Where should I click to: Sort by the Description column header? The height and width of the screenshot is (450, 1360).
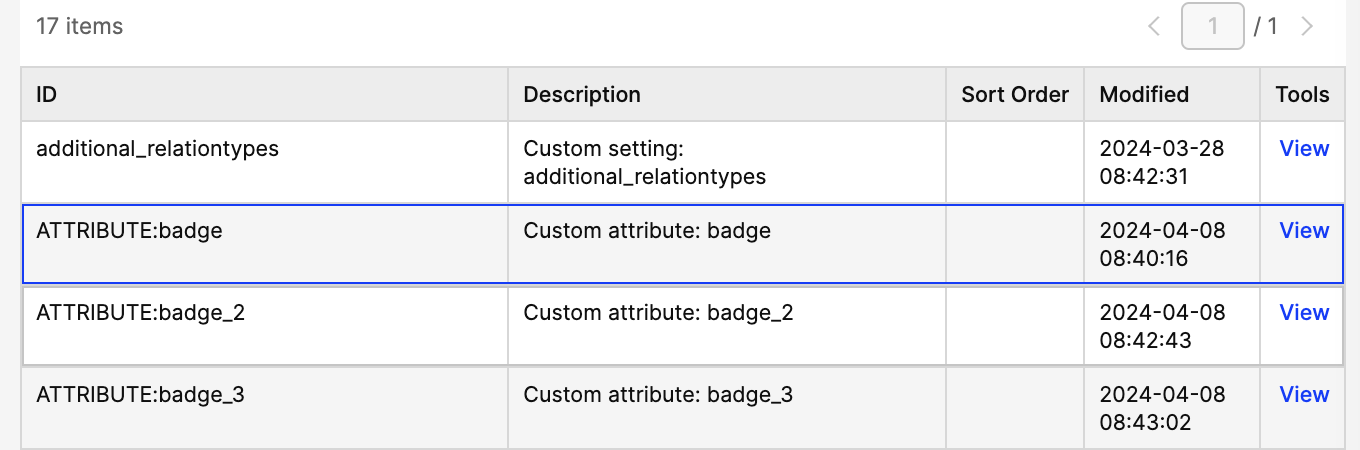coord(582,95)
